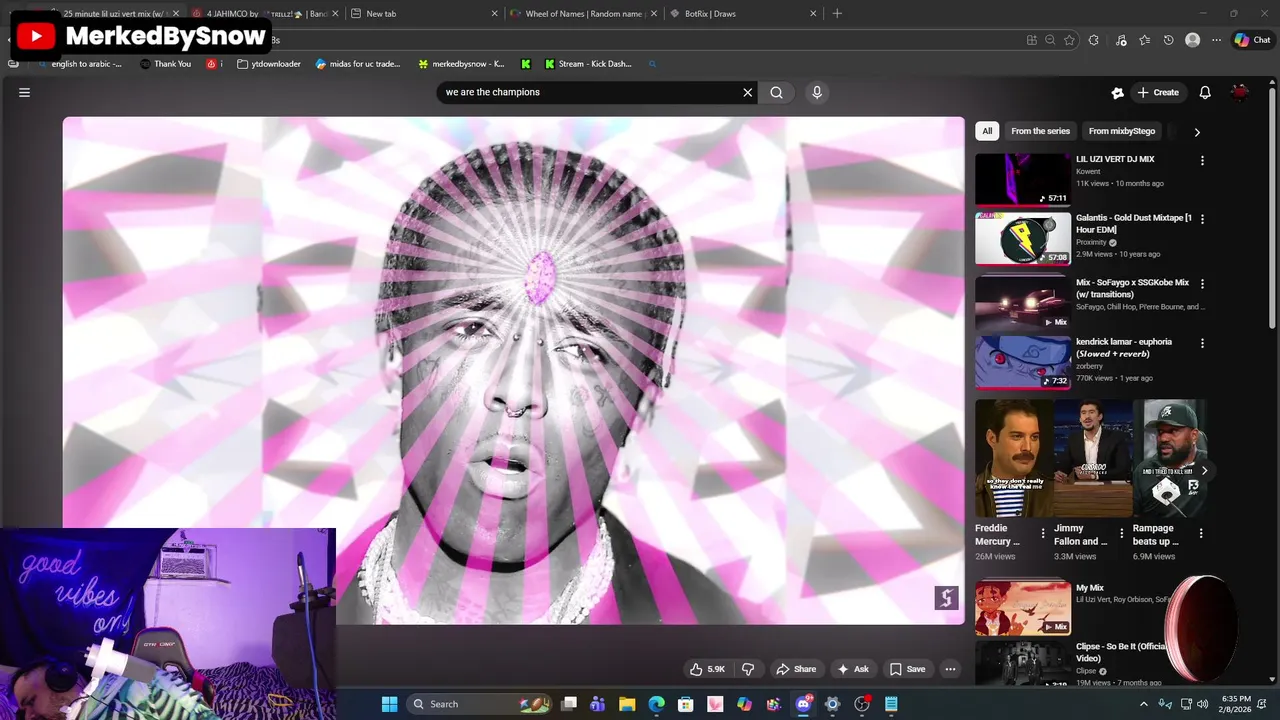
Task: Open browser settings and more menu
Action: [x=1216, y=40]
